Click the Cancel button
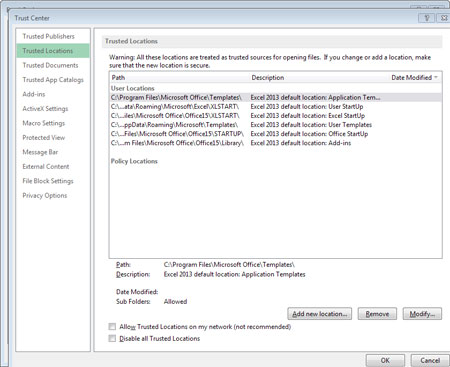This screenshot has width=450, height=367. (x=430, y=360)
